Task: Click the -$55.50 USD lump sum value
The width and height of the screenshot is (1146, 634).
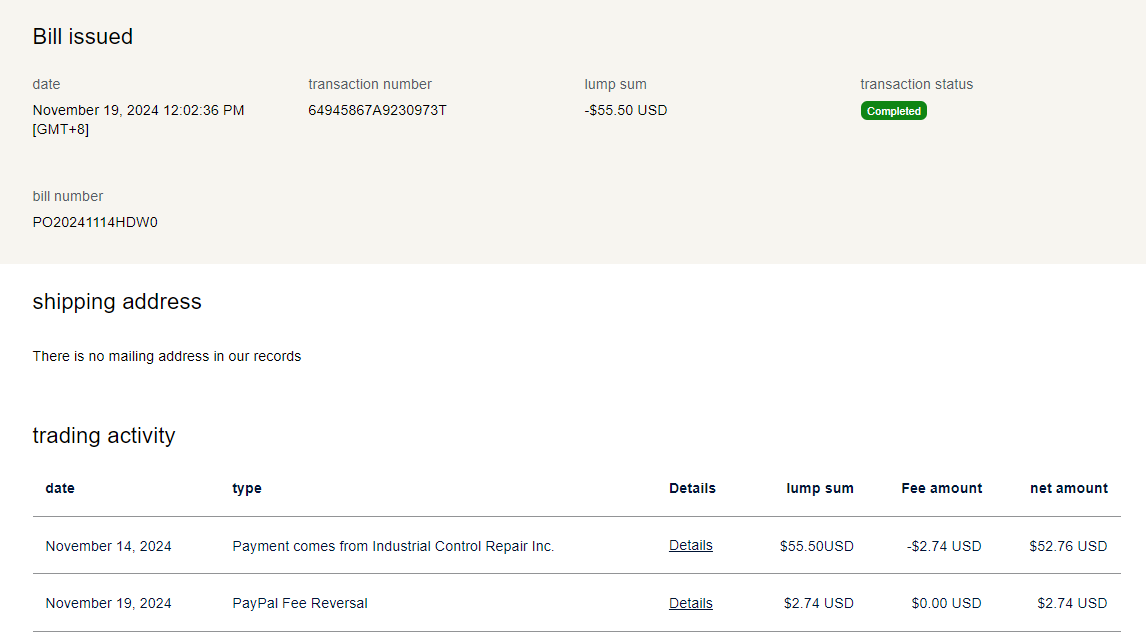Action: pyautogui.click(x=625, y=110)
